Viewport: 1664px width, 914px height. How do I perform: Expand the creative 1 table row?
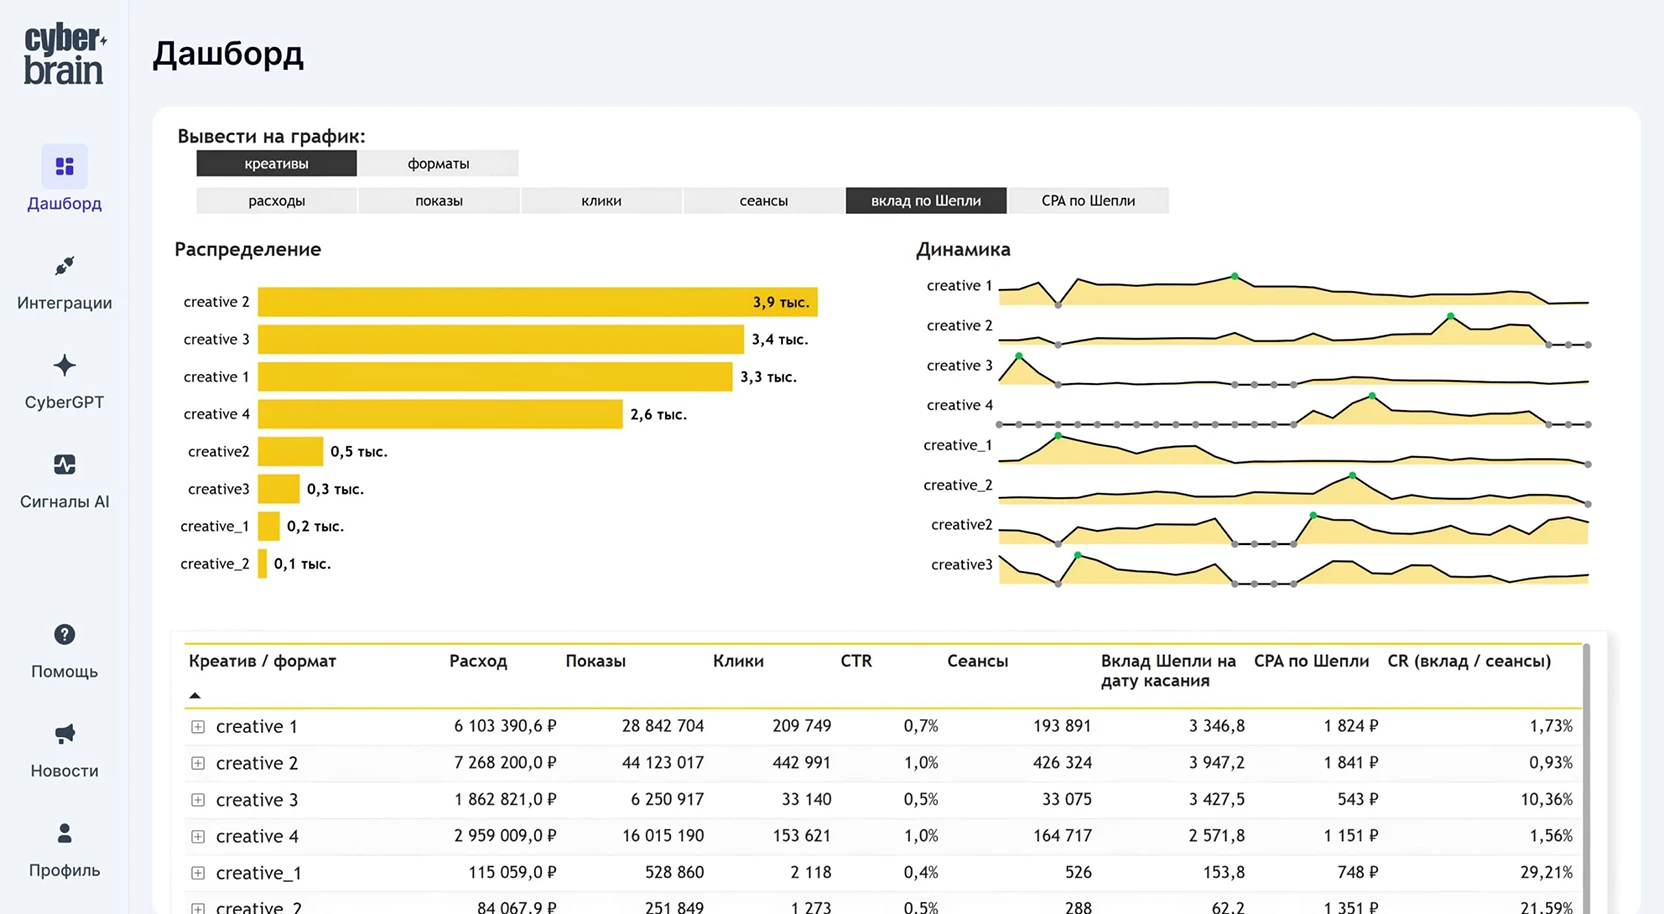click(x=198, y=727)
